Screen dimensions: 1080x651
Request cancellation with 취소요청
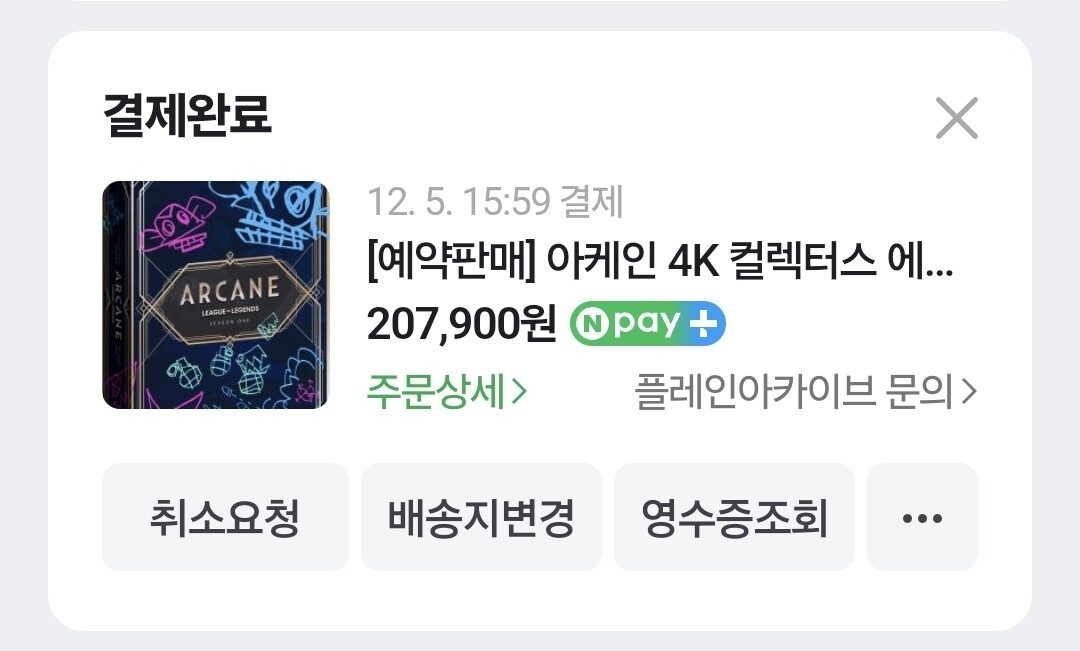[x=225, y=517]
